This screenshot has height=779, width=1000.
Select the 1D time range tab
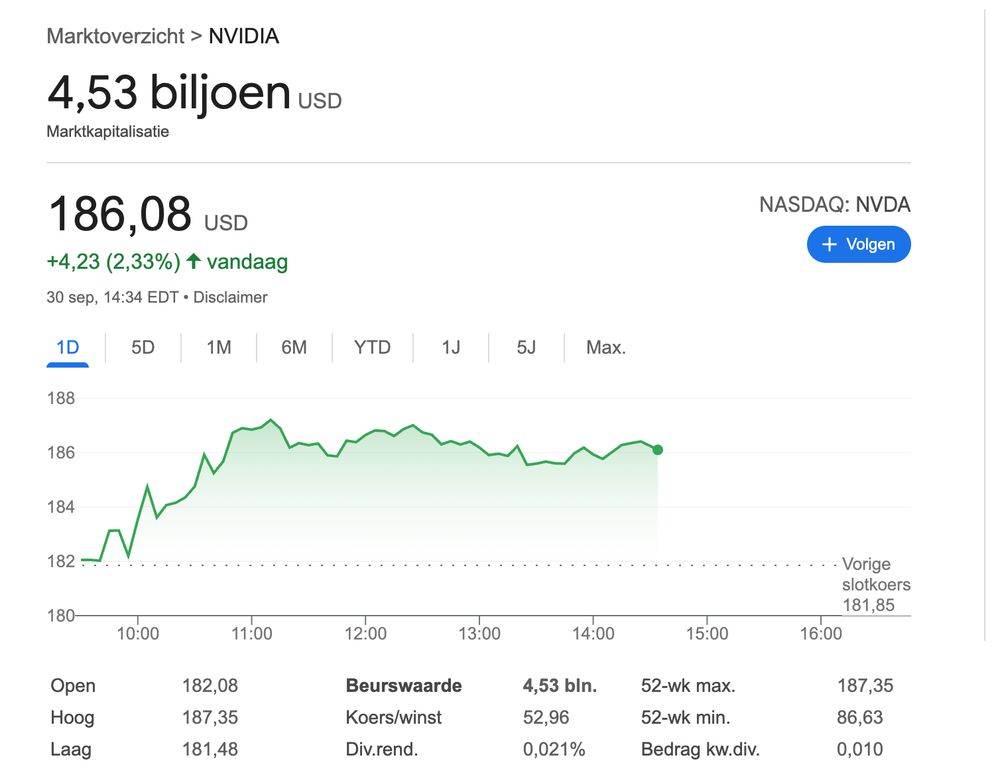coord(67,348)
